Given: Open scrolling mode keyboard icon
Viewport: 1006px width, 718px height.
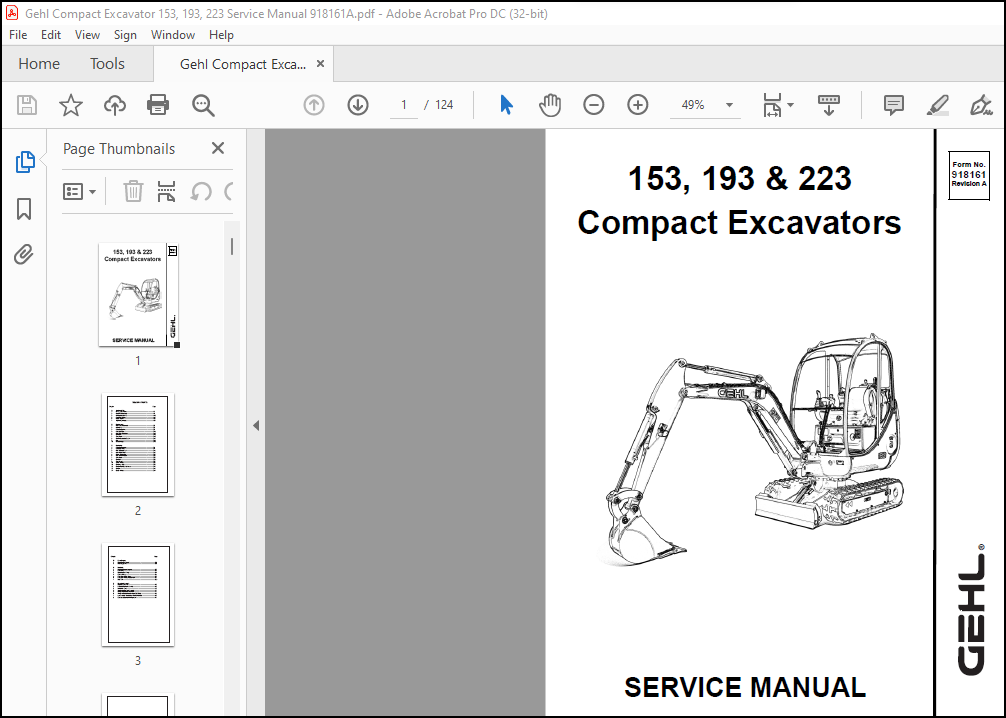Looking at the screenshot, I should [x=829, y=105].
